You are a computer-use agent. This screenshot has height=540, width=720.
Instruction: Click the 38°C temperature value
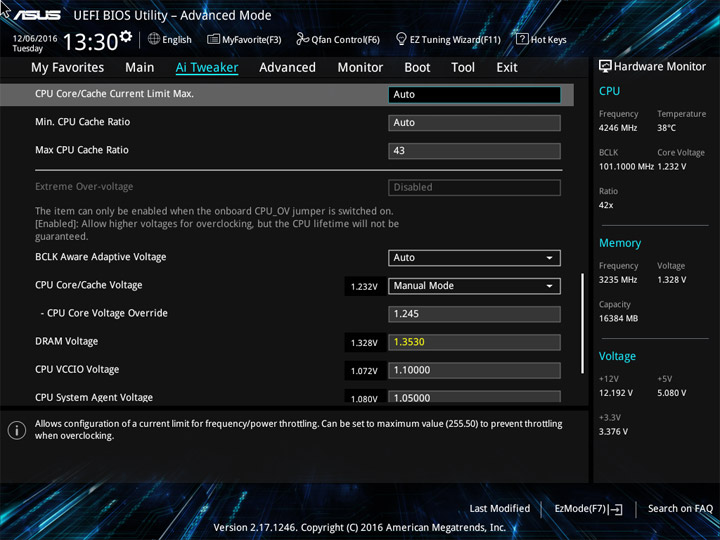pos(666,128)
